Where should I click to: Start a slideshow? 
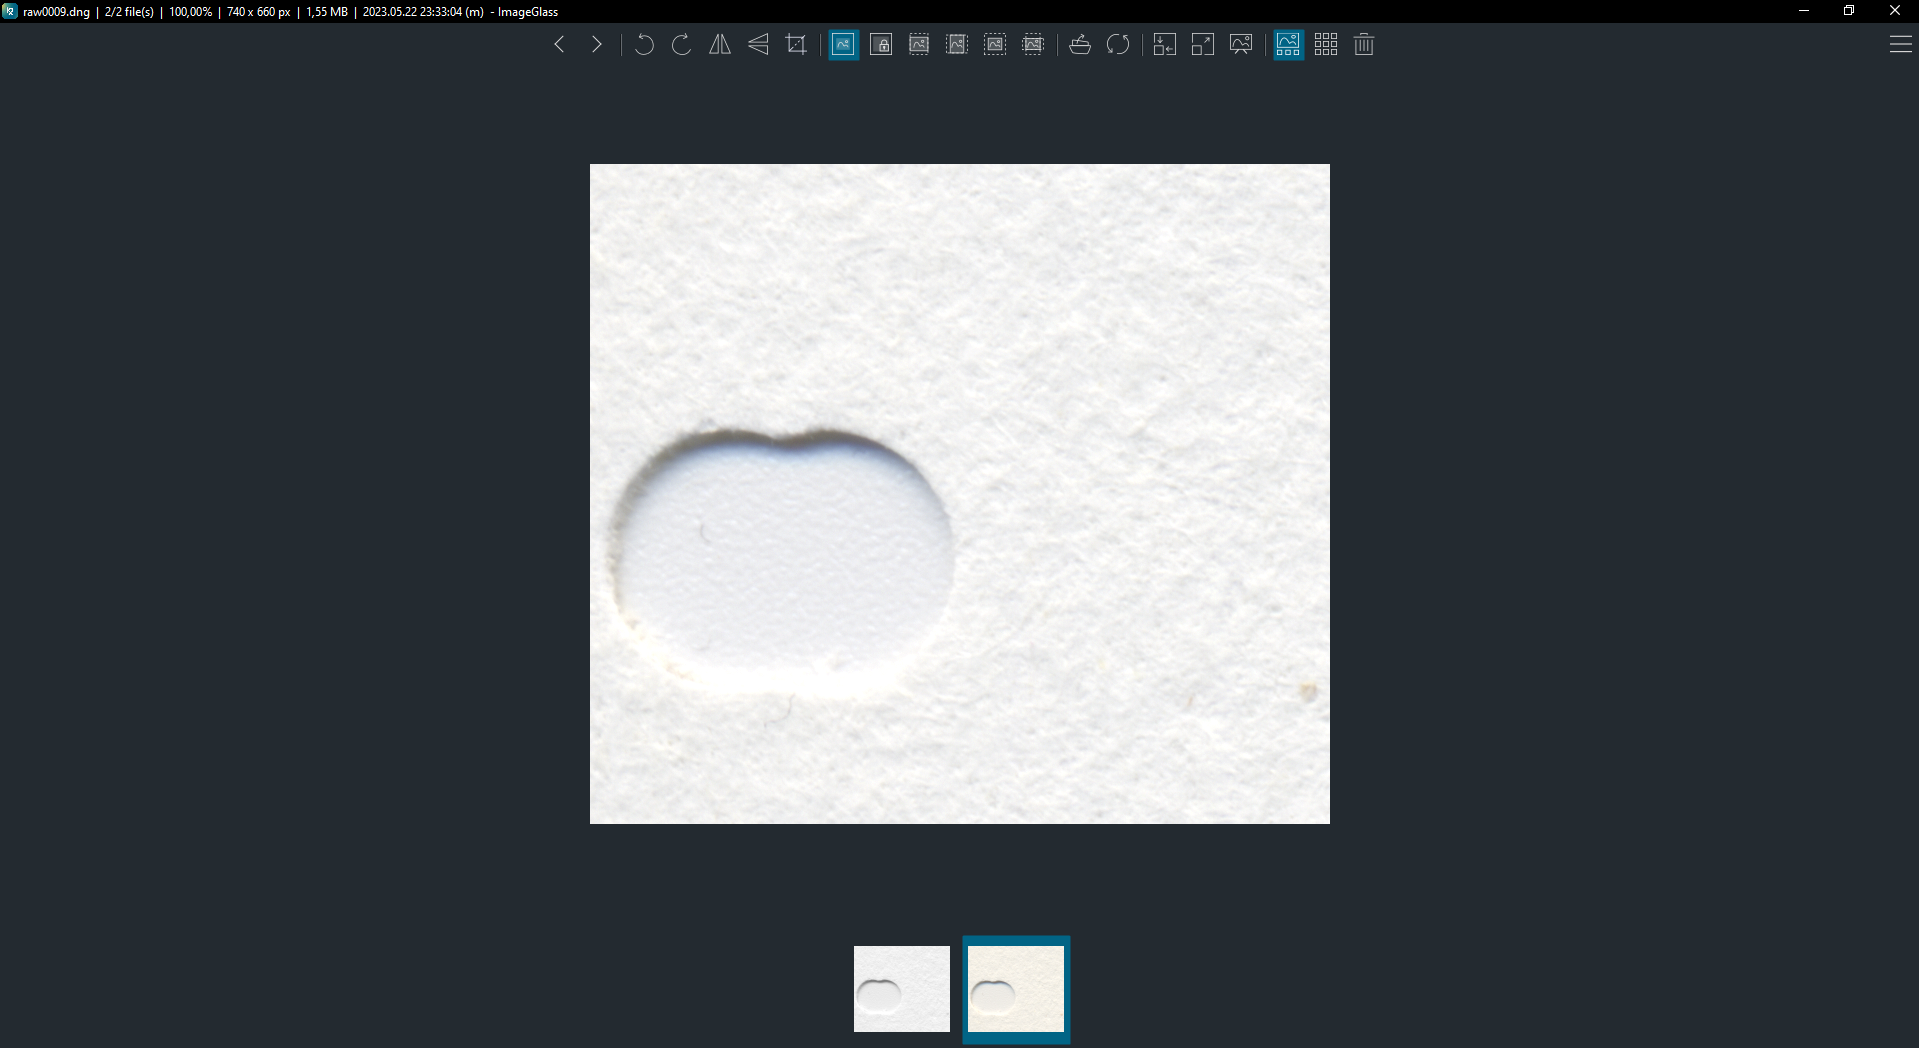tap(1240, 45)
